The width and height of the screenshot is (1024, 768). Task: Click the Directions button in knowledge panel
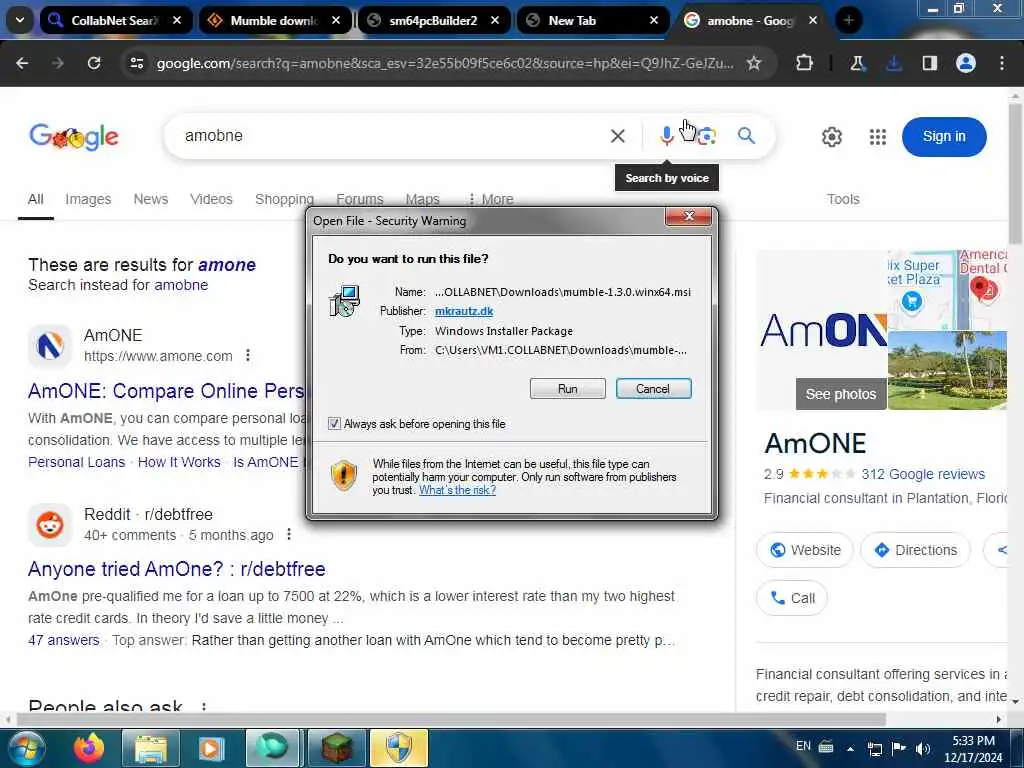916,550
